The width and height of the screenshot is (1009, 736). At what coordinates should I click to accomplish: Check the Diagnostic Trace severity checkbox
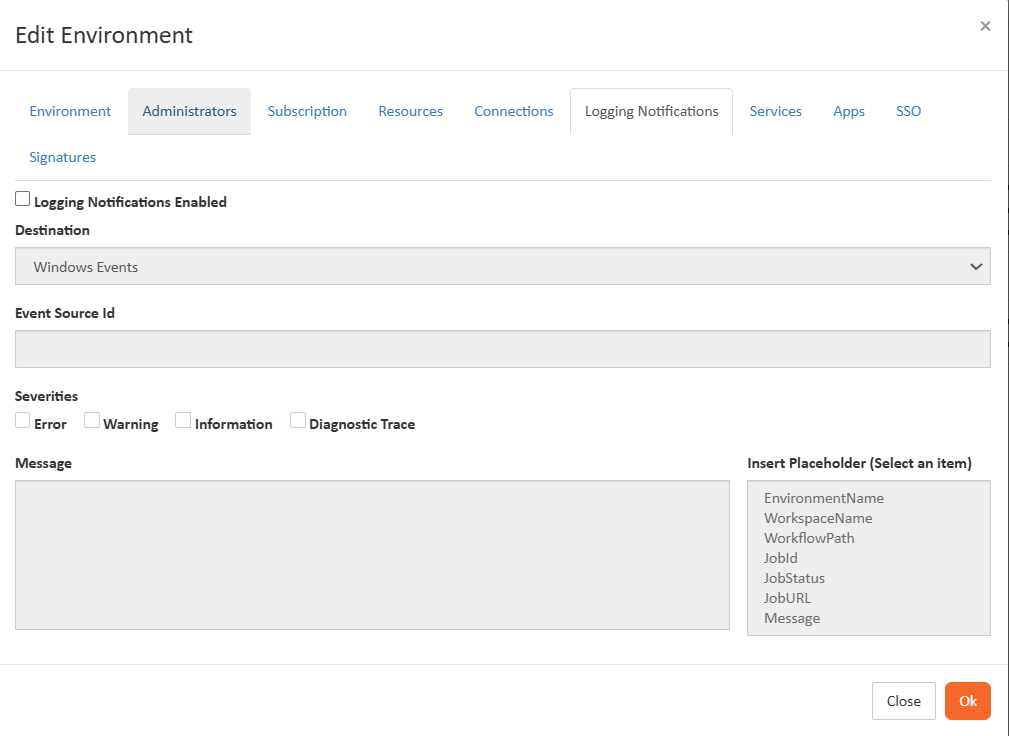tap(298, 420)
